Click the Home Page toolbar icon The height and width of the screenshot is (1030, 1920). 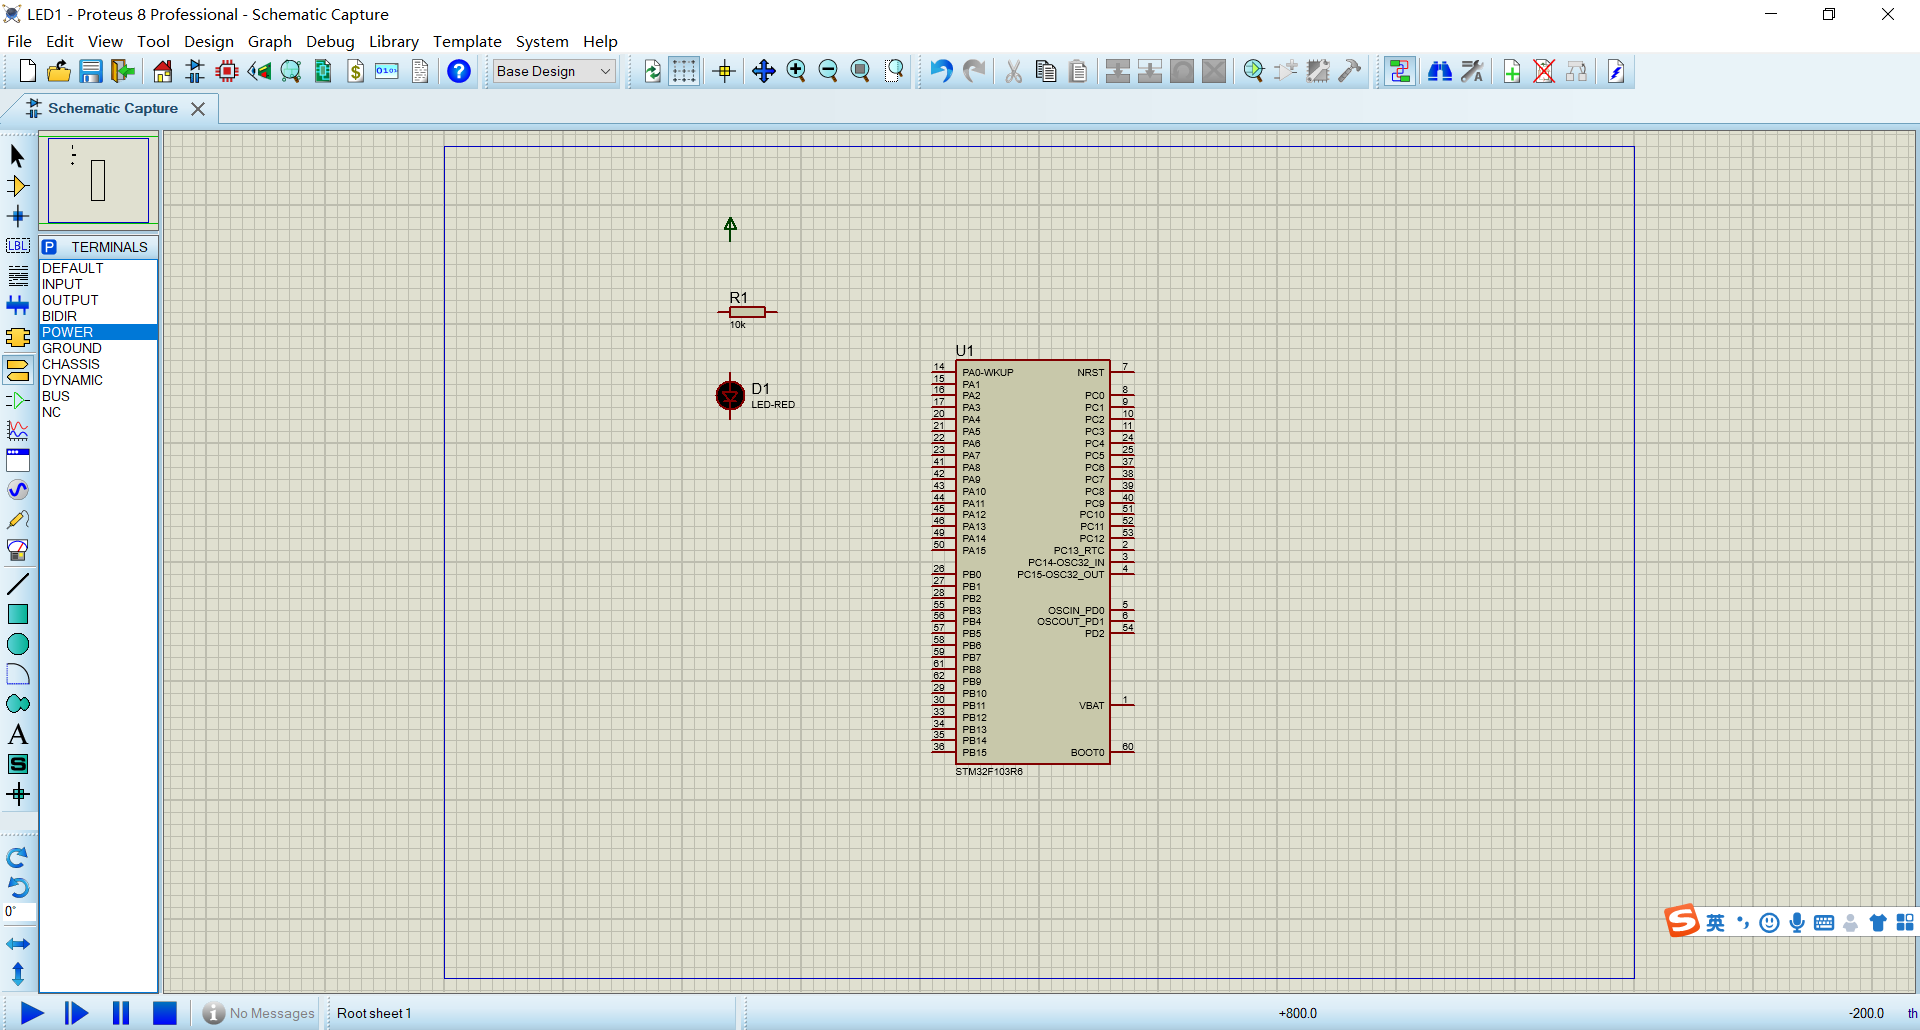(163, 71)
